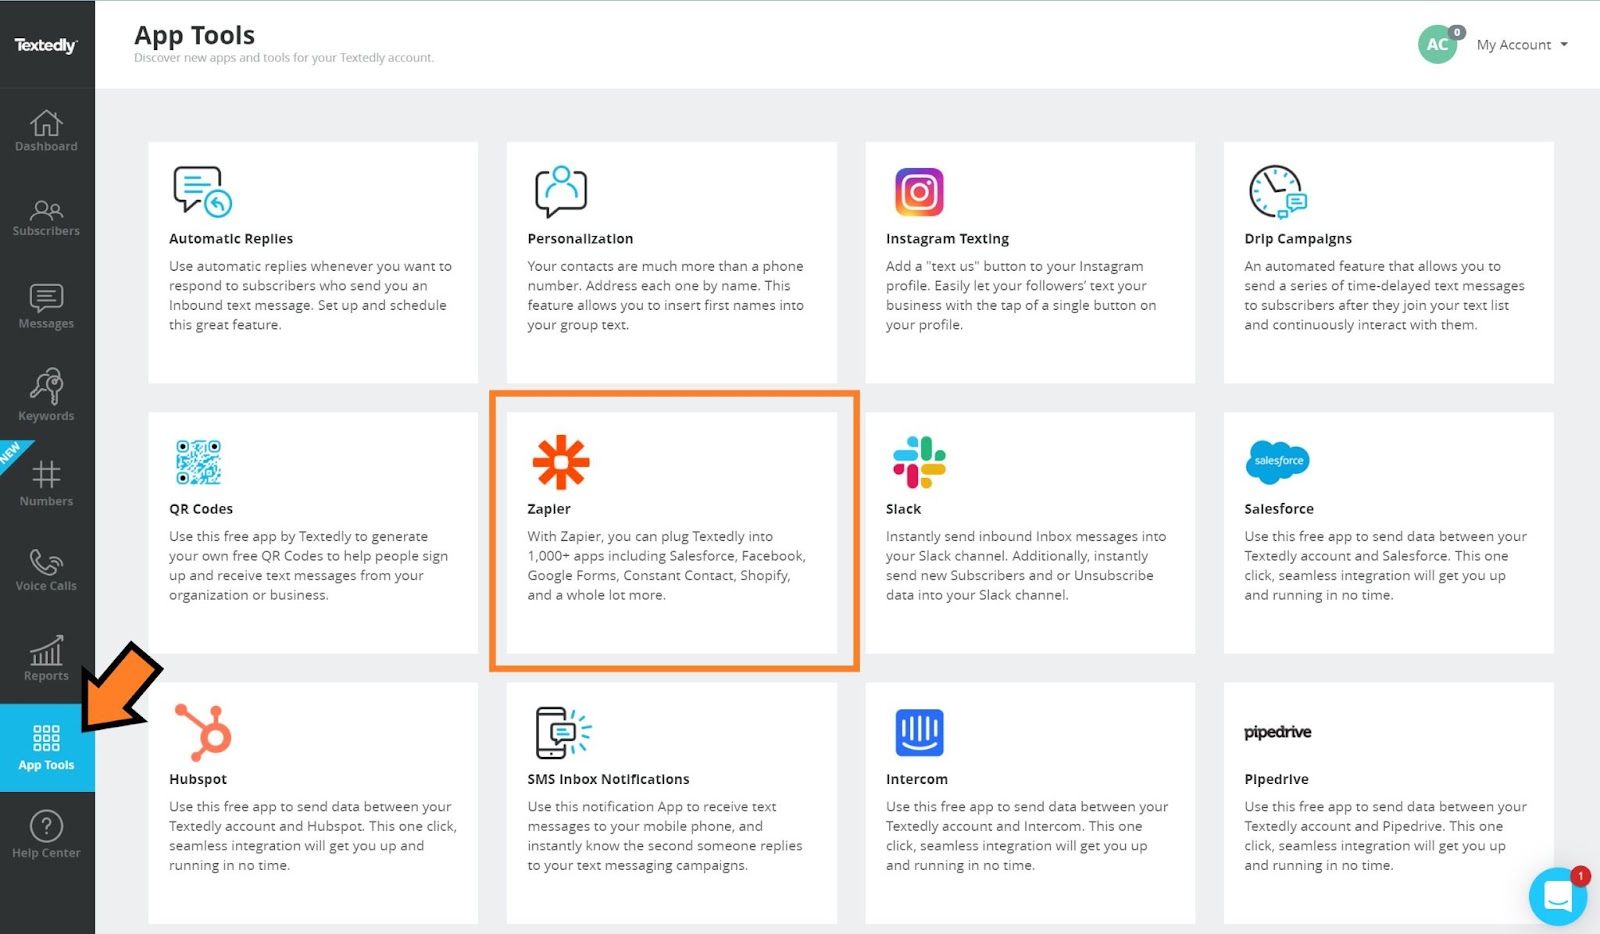
Task: Click the QR Codes icon
Action: click(x=199, y=462)
